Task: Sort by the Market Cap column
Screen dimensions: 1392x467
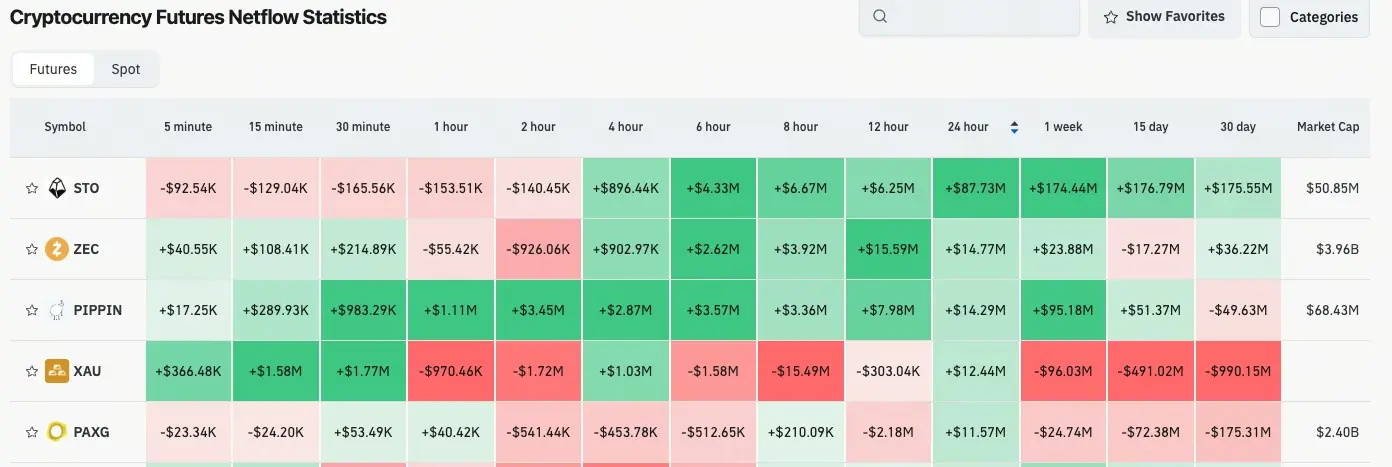Action: click(1328, 127)
